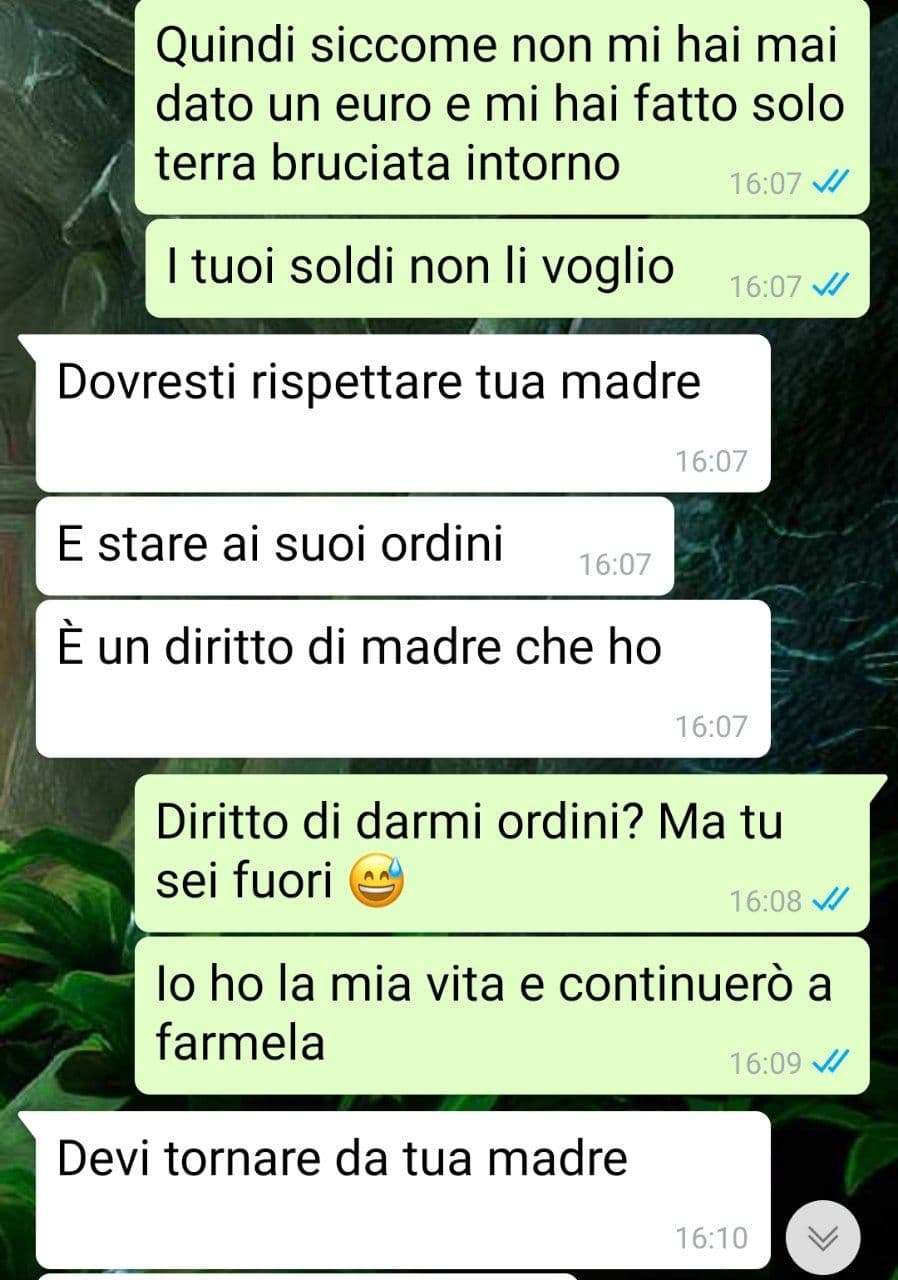Select the 'Dovresti rispettare tua madre' message

(403, 413)
